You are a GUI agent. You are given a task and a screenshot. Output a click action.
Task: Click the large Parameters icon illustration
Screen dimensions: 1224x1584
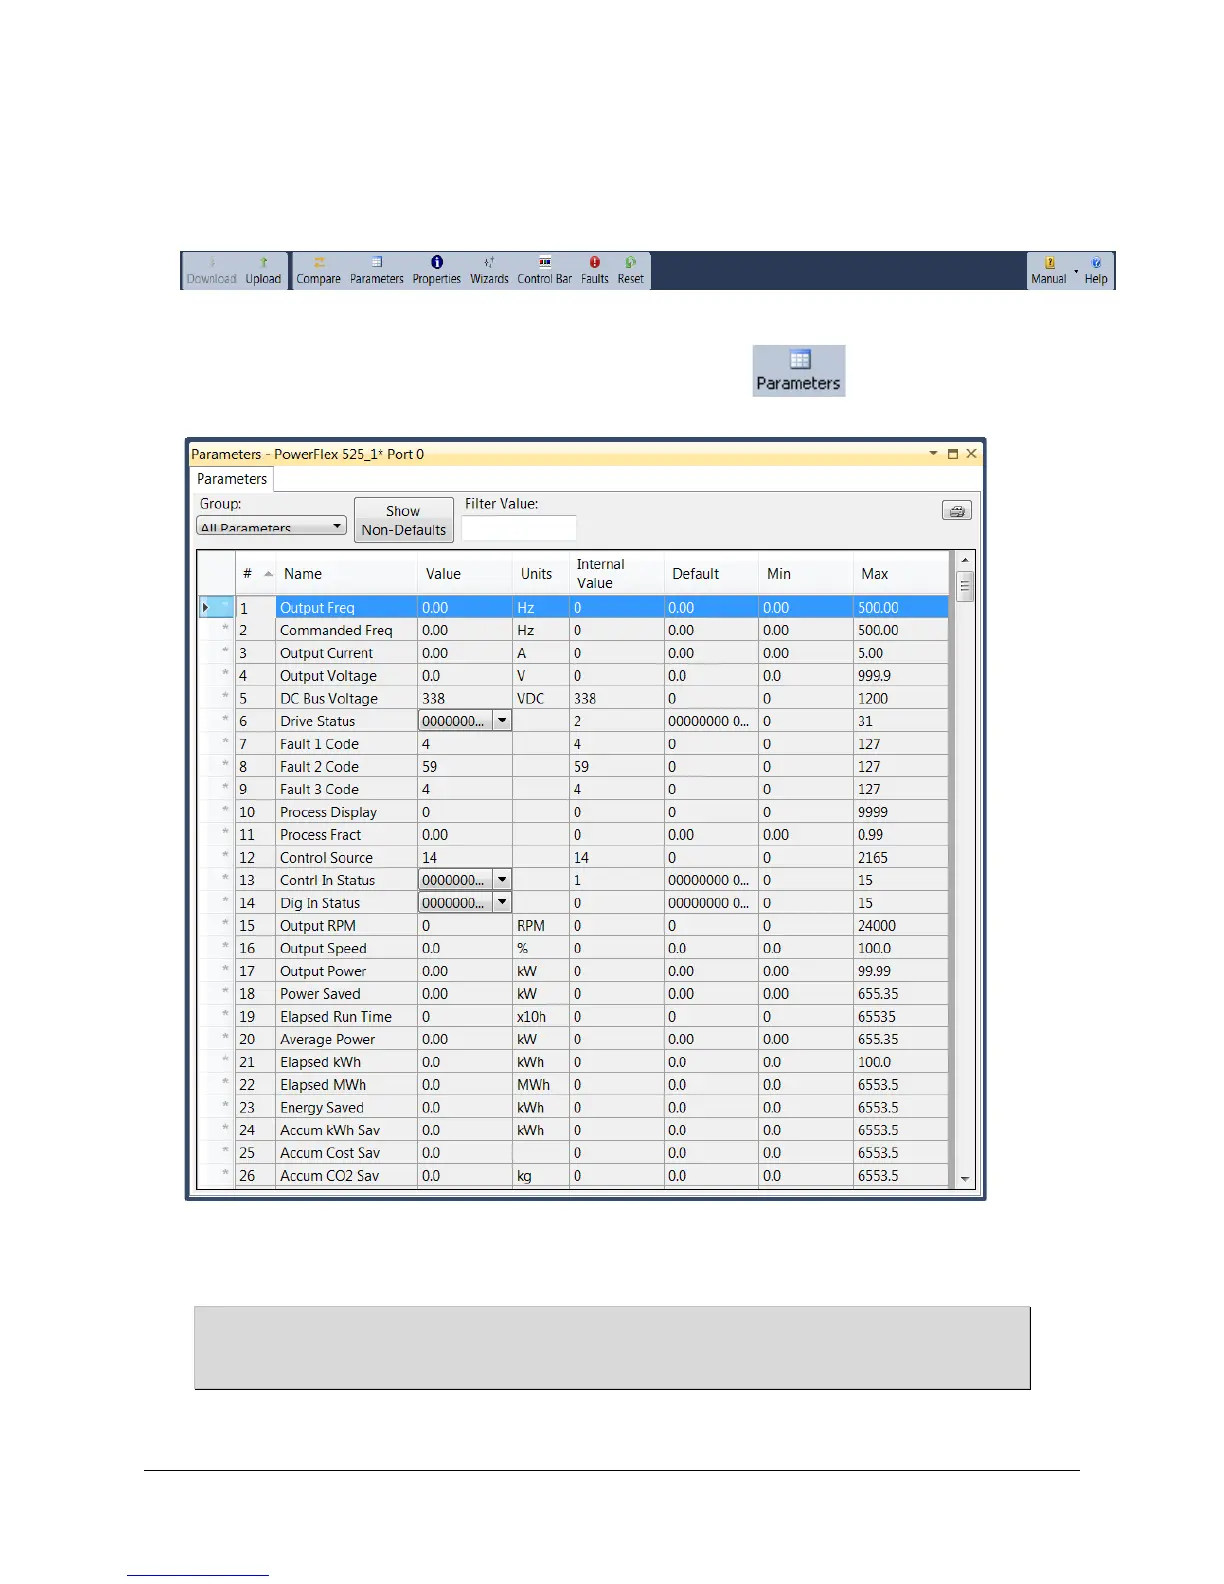(799, 371)
